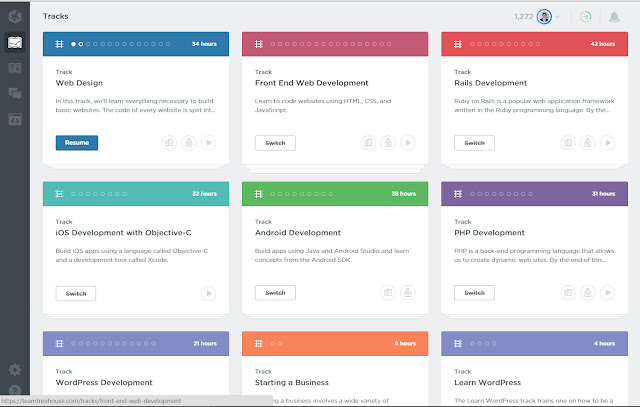Image resolution: width=640 pixels, height=407 pixels.
Task: Open the Workspaces code icon in sidebar
Action: 15,120
